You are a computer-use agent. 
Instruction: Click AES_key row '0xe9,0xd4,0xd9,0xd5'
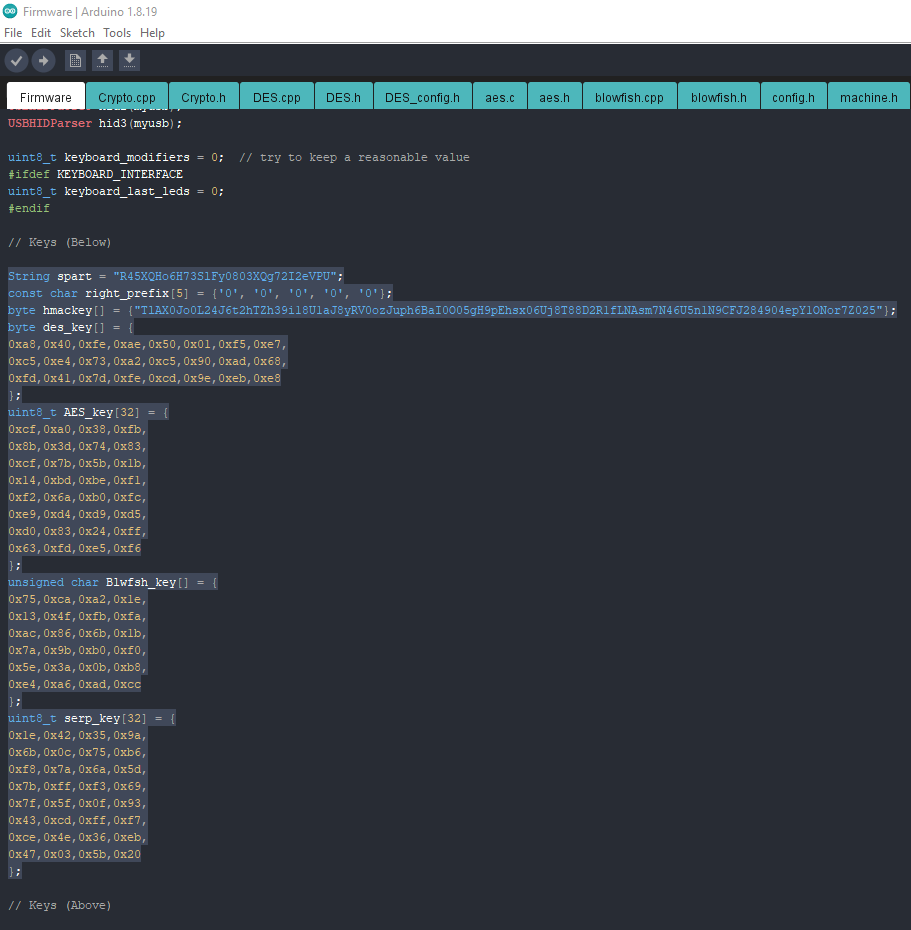(77, 514)
